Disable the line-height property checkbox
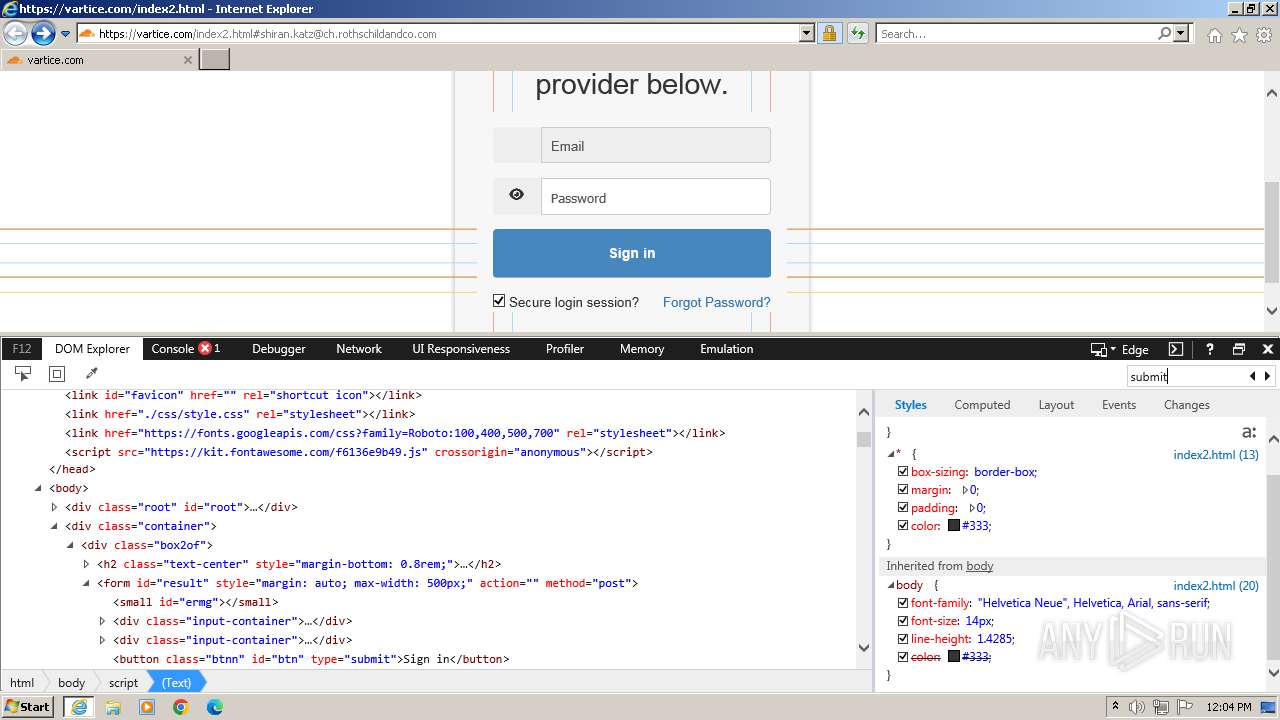The height and width of the screenshot is (720, 1280). pos(903,639)
